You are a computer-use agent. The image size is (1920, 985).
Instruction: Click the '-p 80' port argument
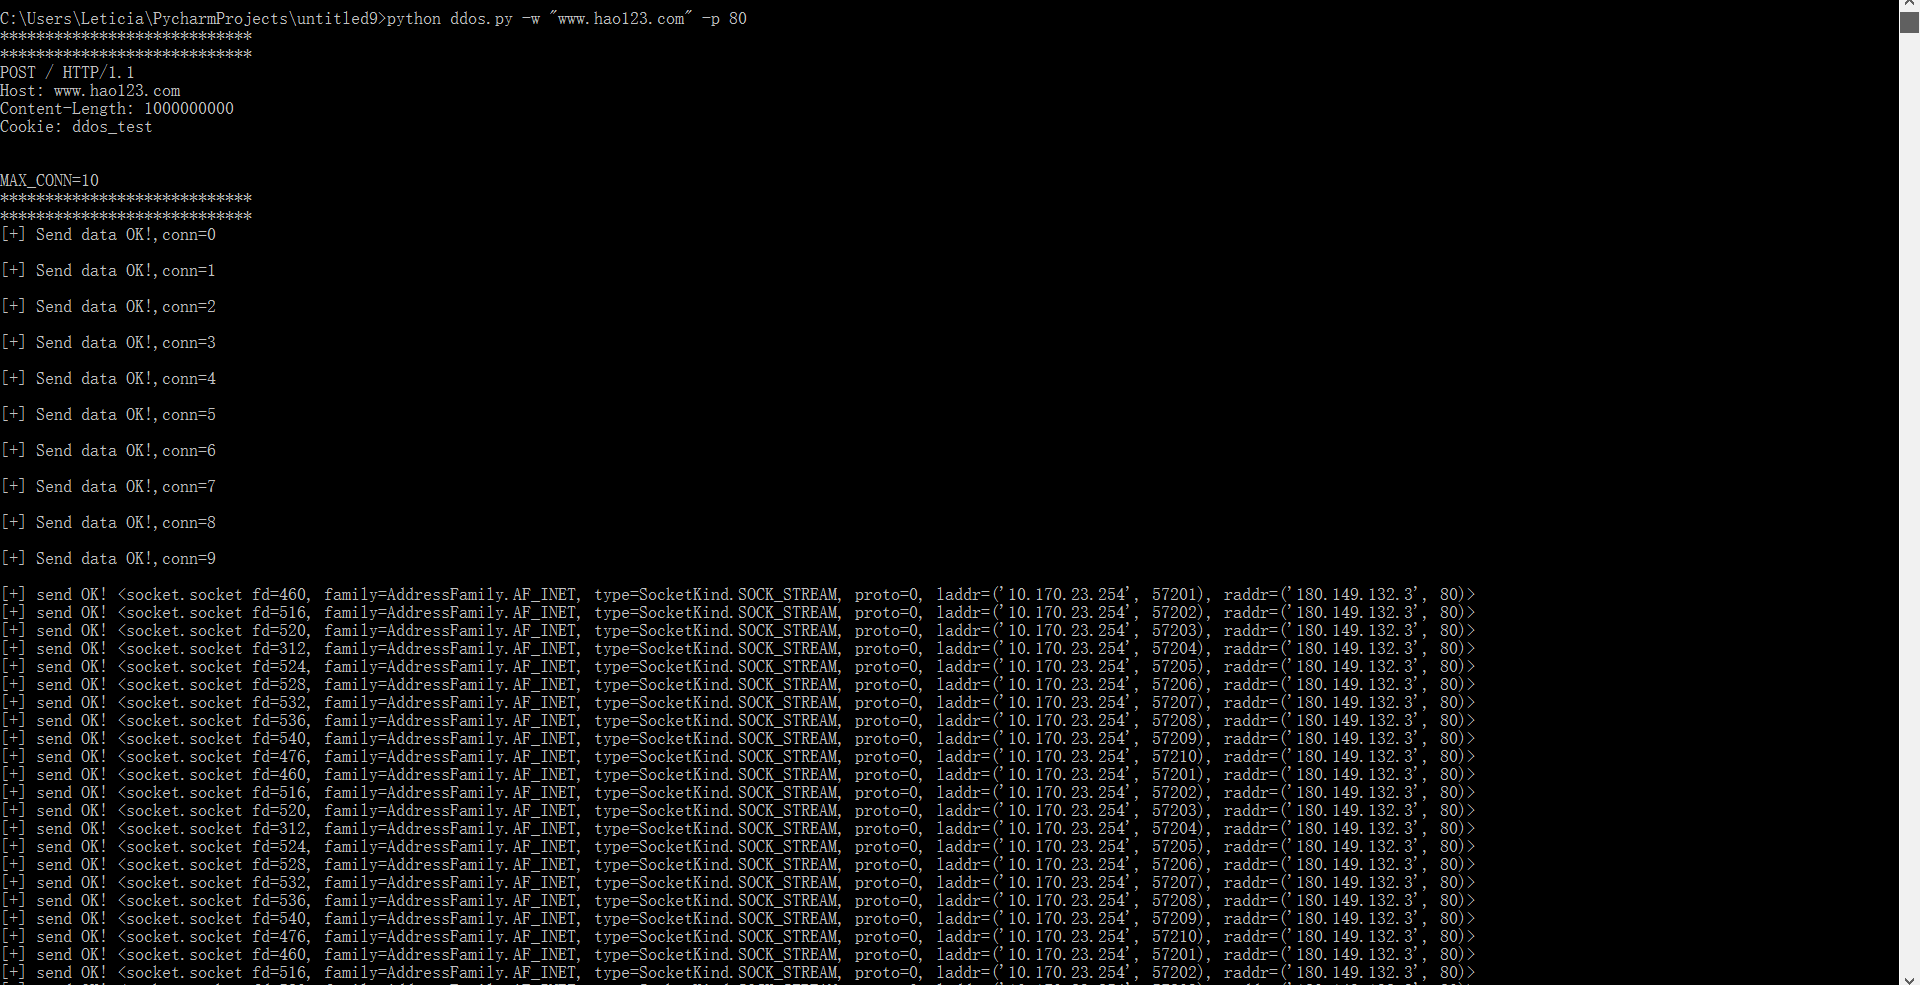(724, 19)
